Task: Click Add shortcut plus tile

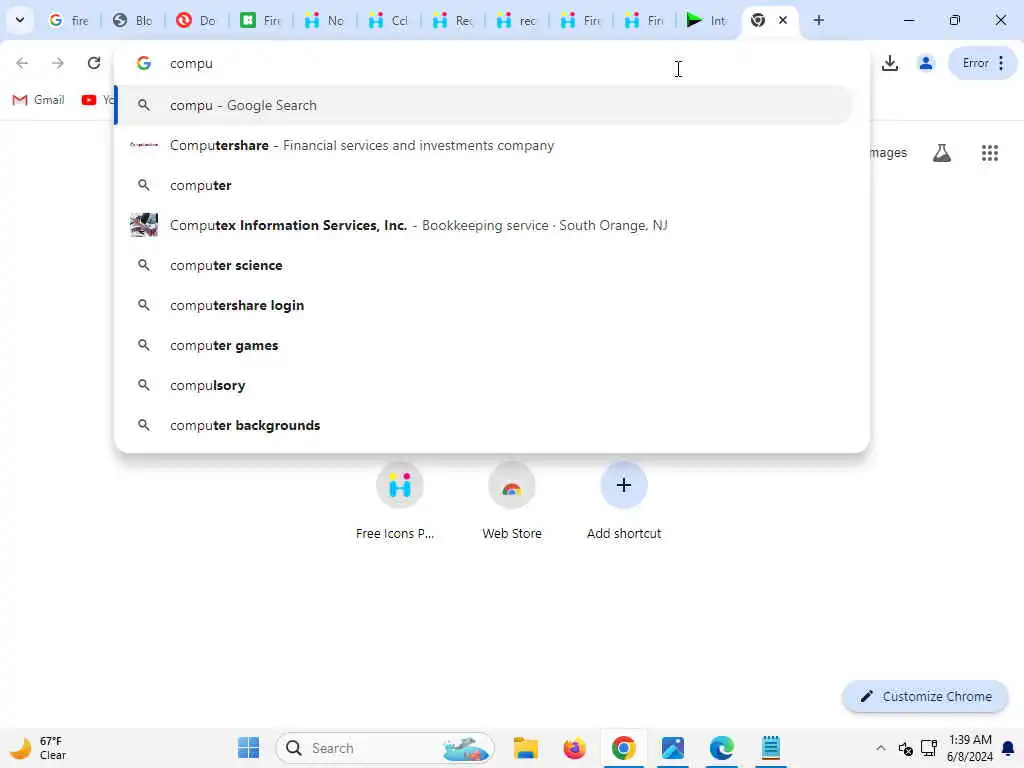Action: 624,502
